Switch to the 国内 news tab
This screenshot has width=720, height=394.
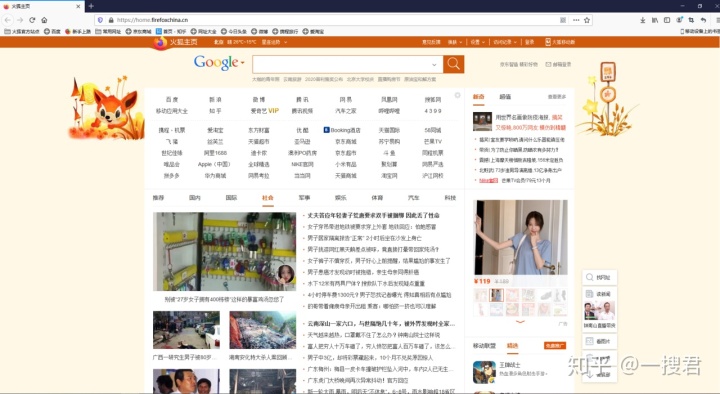tap(195, 197)
